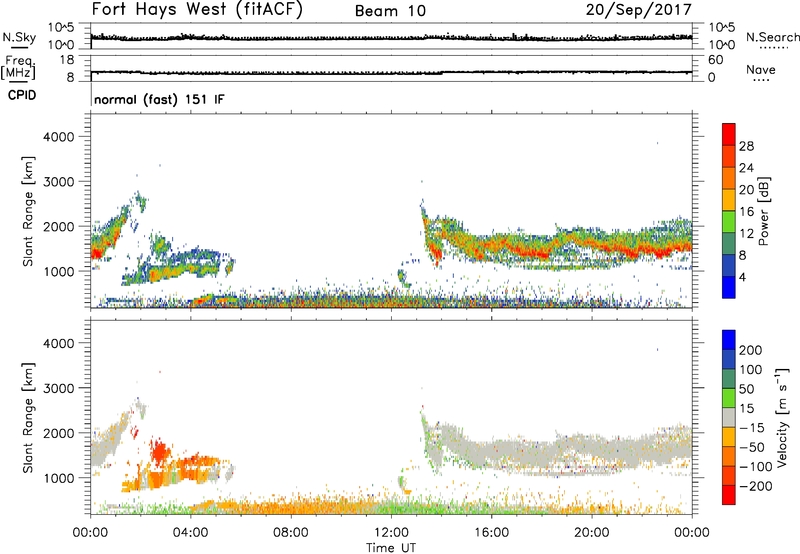
Task: Click the "28" value on Power color bar
Action: (746, 146)
